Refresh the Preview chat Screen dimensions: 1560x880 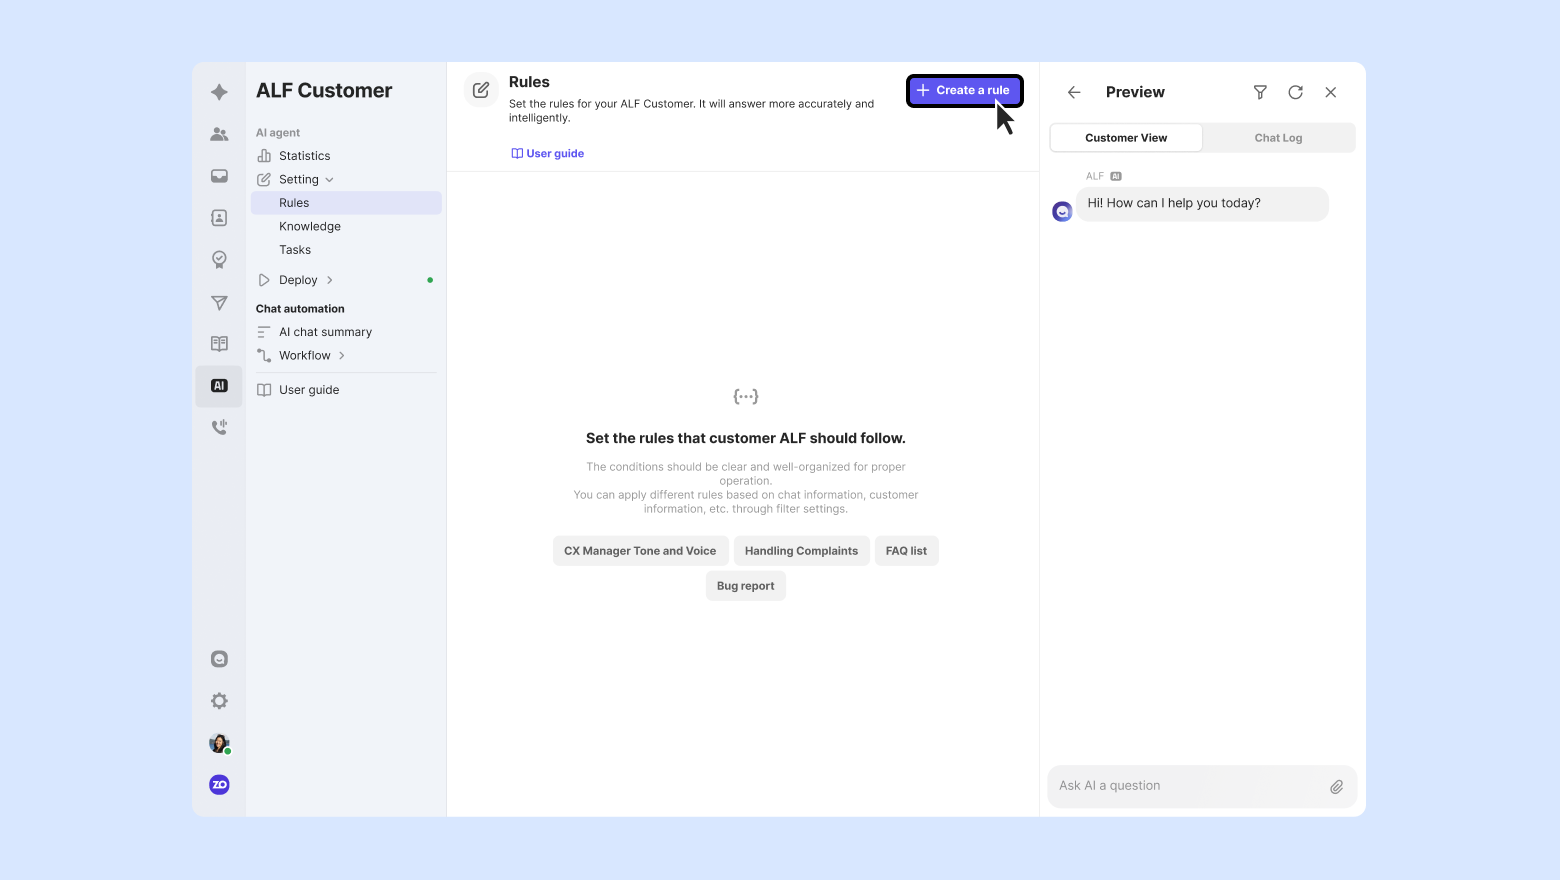click(x=1295, y=92)
